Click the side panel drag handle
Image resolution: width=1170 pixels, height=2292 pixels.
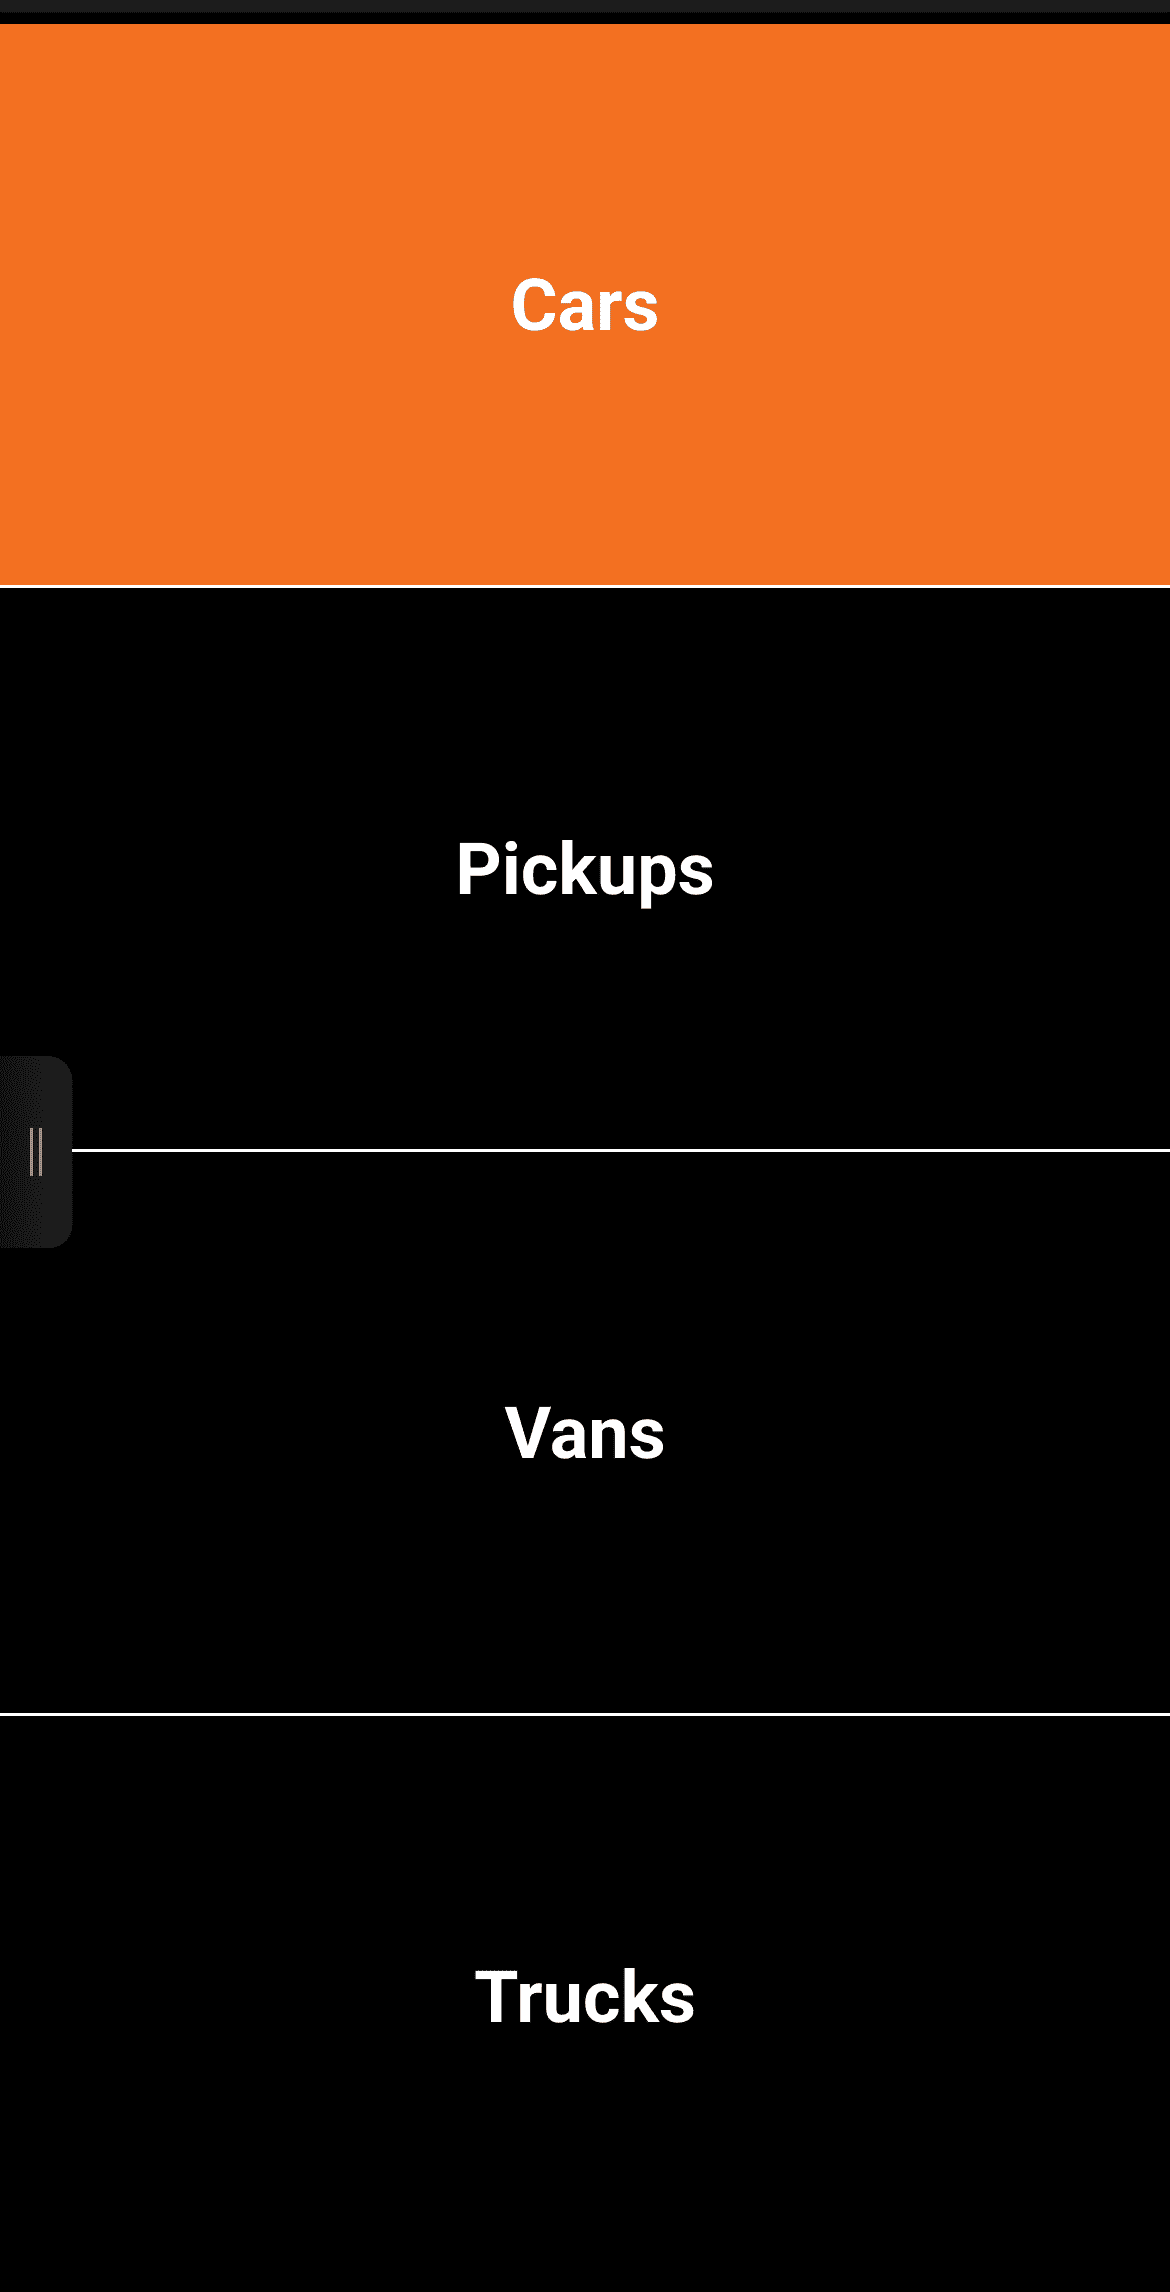point(36,1151)
